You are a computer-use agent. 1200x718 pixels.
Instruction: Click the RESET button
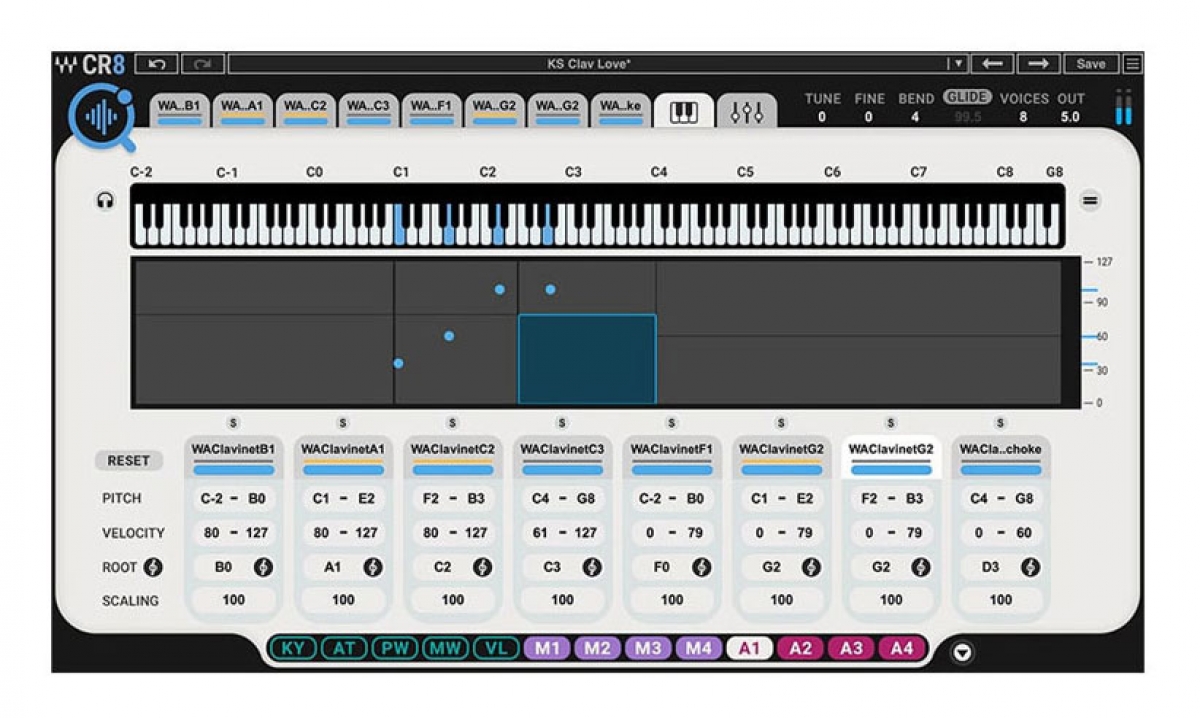tap(129, 461)
